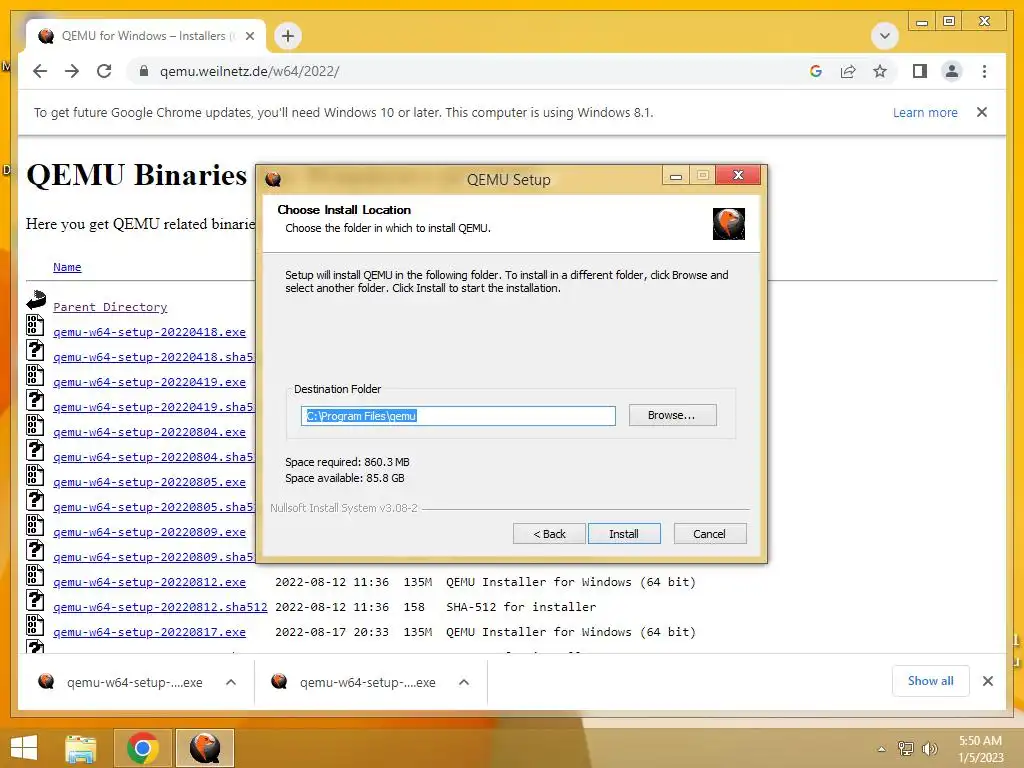The width and height of the screenshot is (1024, 768).
Task: Open File Explorer from the taskbar
Action: (80, 748)
